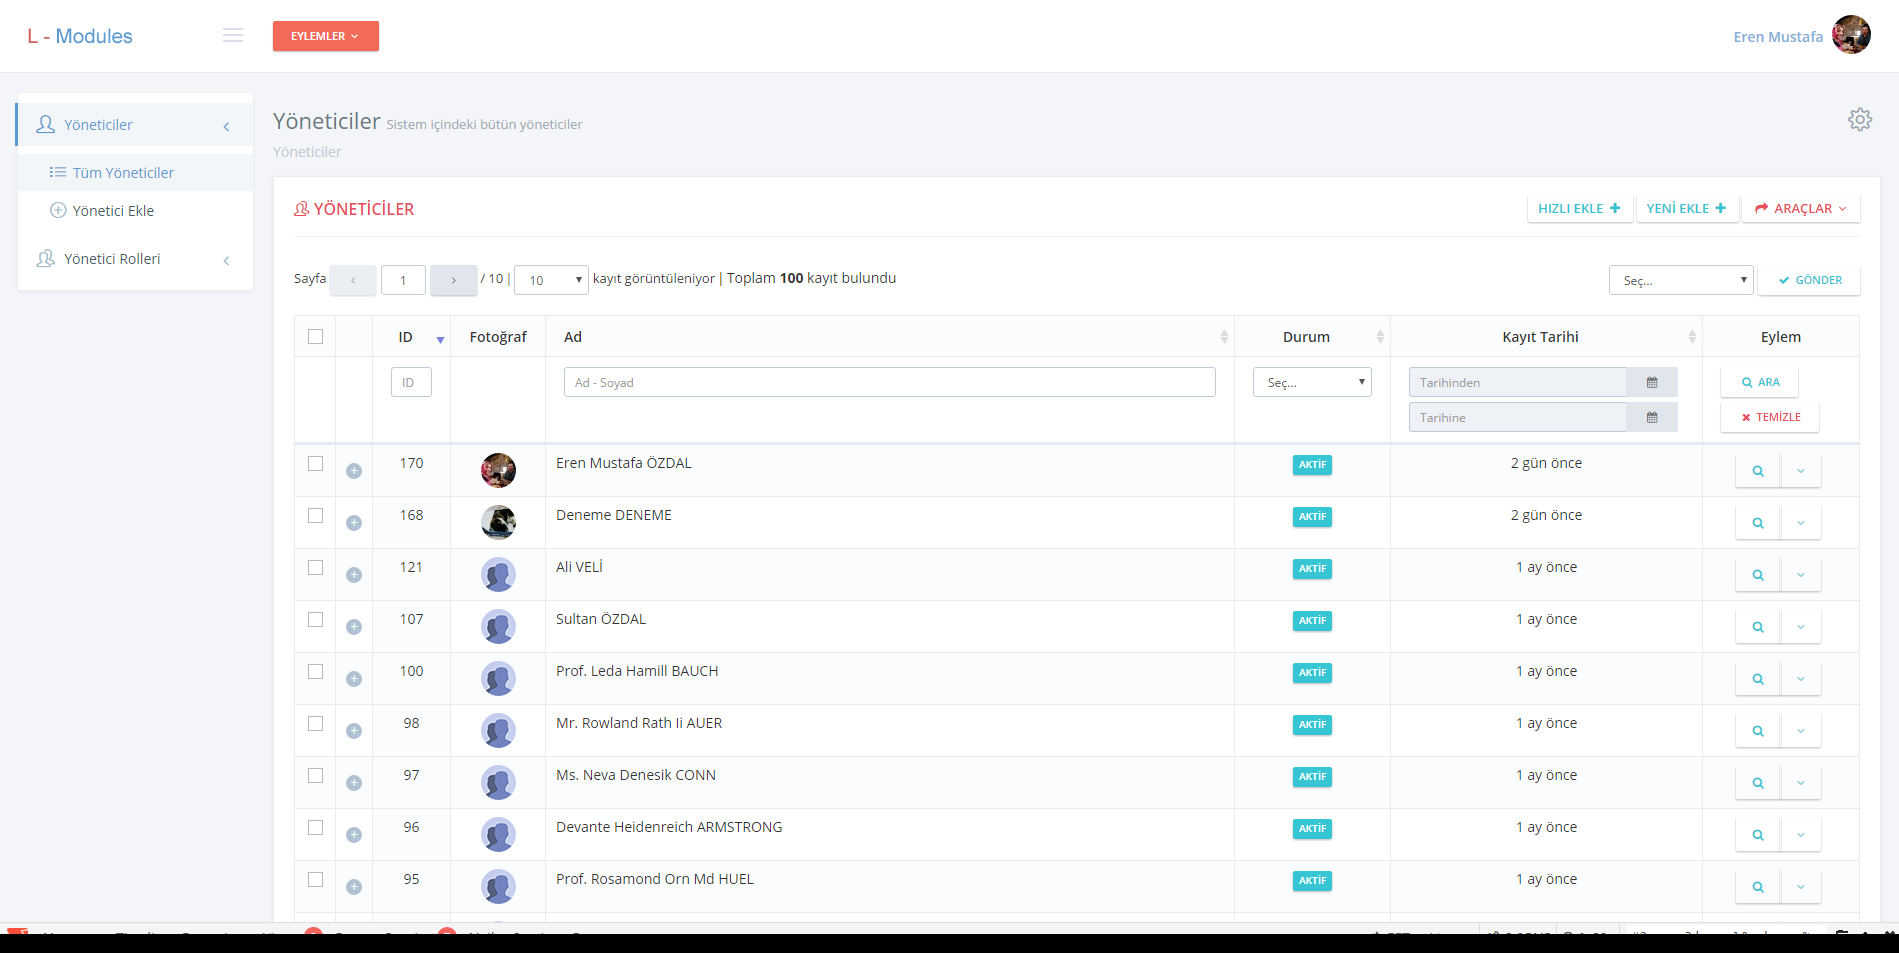This screenshot has width=1899, height=953.
Task: Open action dropdown for Prof. Rosamond Orn row
Action: coord(1801,887)
